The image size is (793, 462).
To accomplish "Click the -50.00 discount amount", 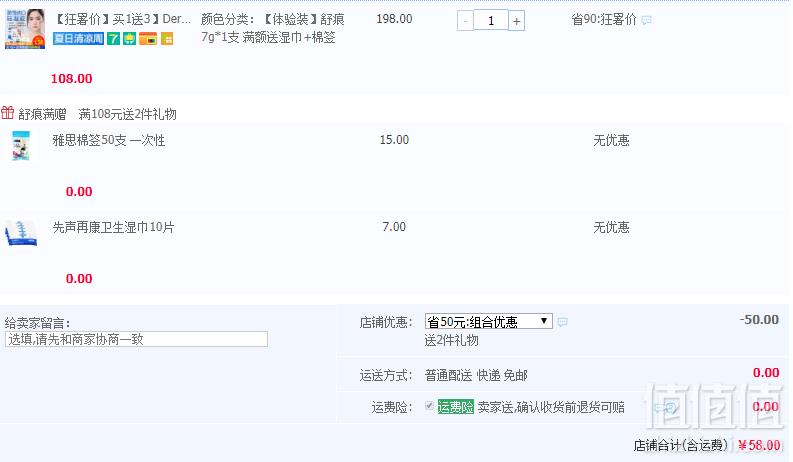I will click(759, 319).
